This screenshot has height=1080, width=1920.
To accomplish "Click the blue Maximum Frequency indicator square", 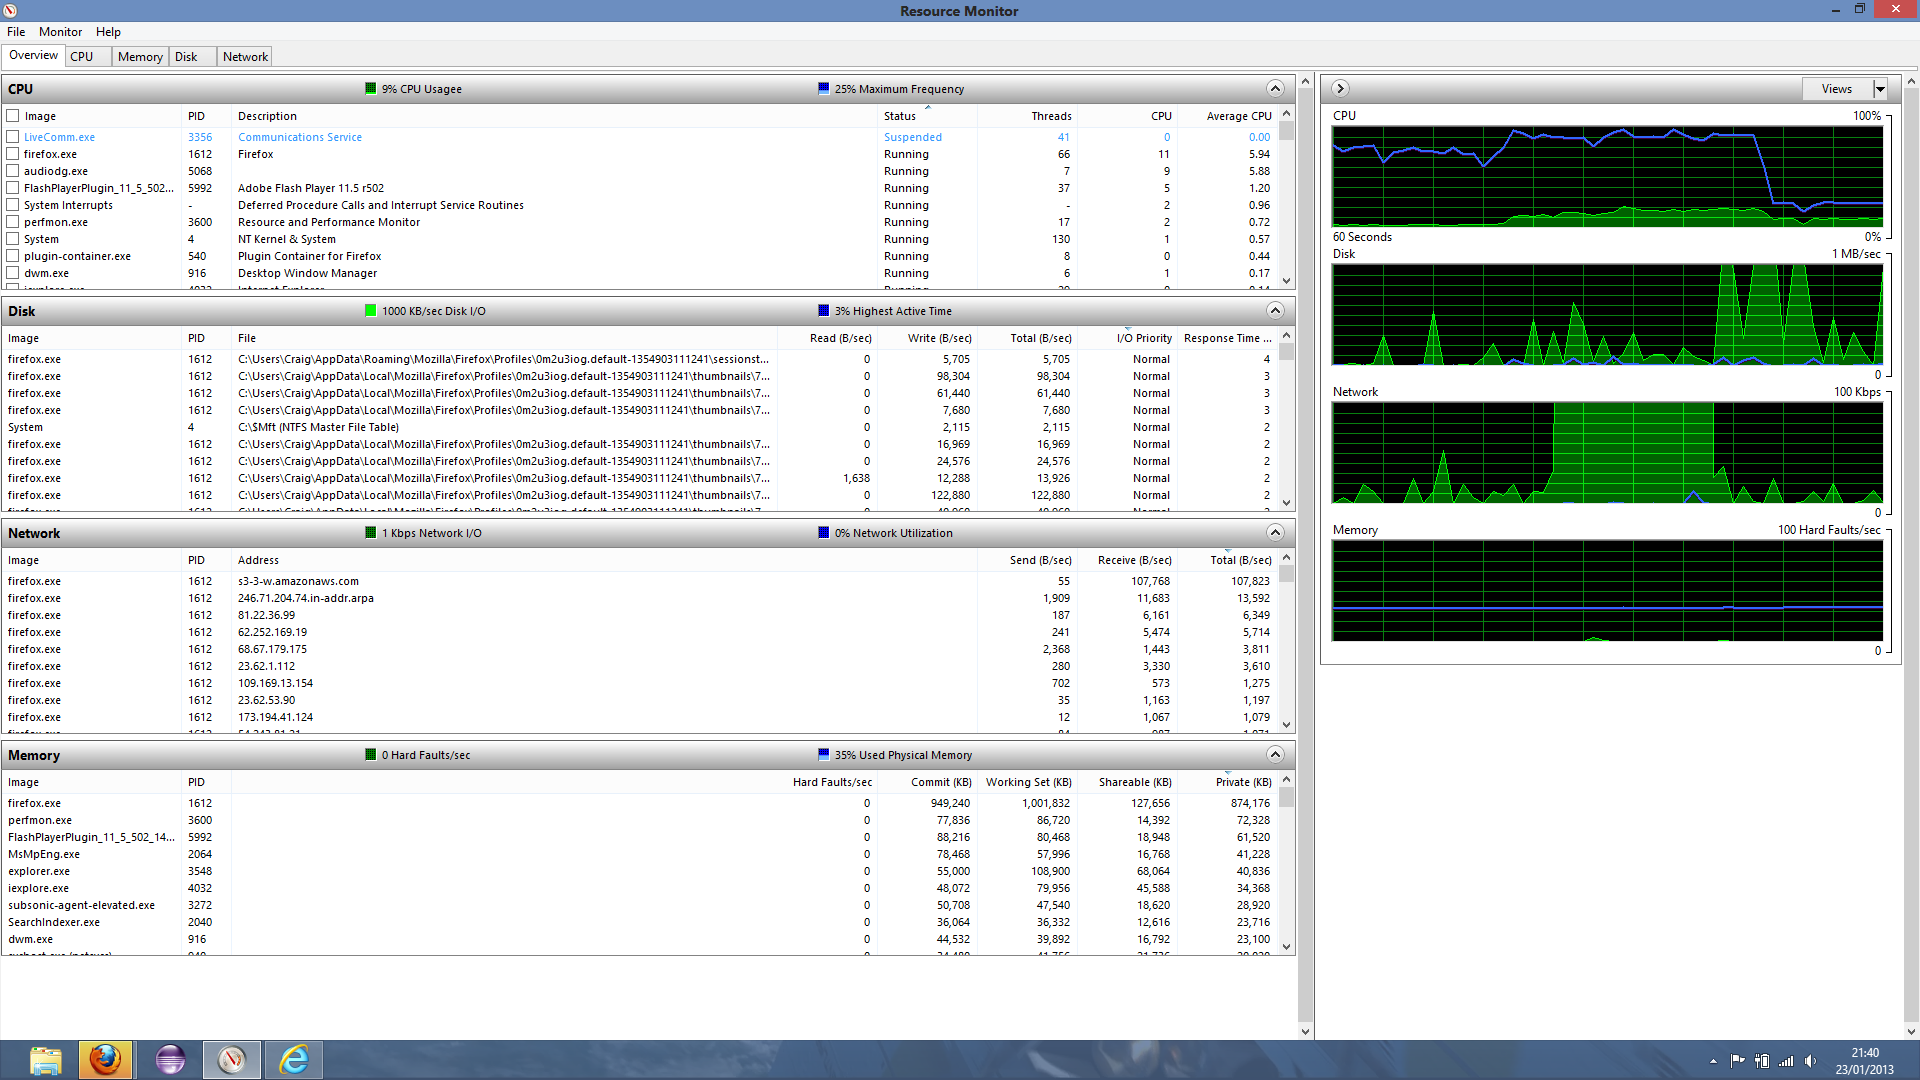I will [822, 88].
